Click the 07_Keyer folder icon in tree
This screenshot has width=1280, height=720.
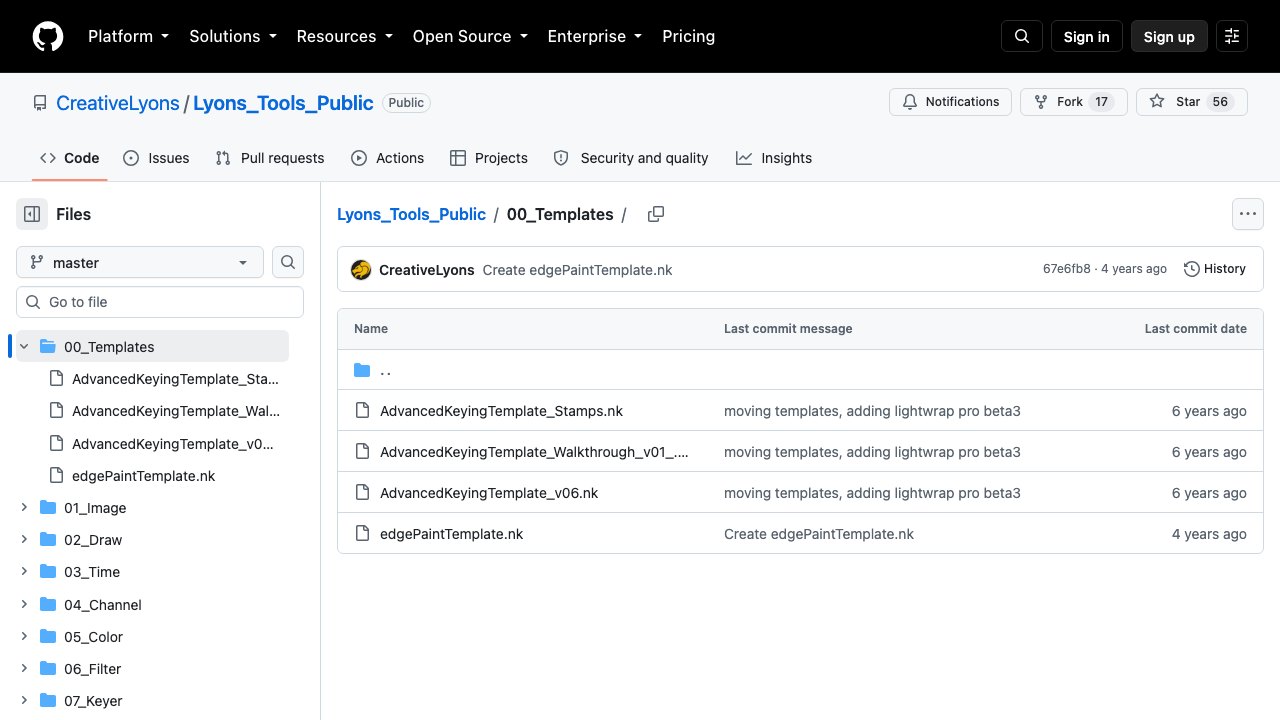coord(47,700)
